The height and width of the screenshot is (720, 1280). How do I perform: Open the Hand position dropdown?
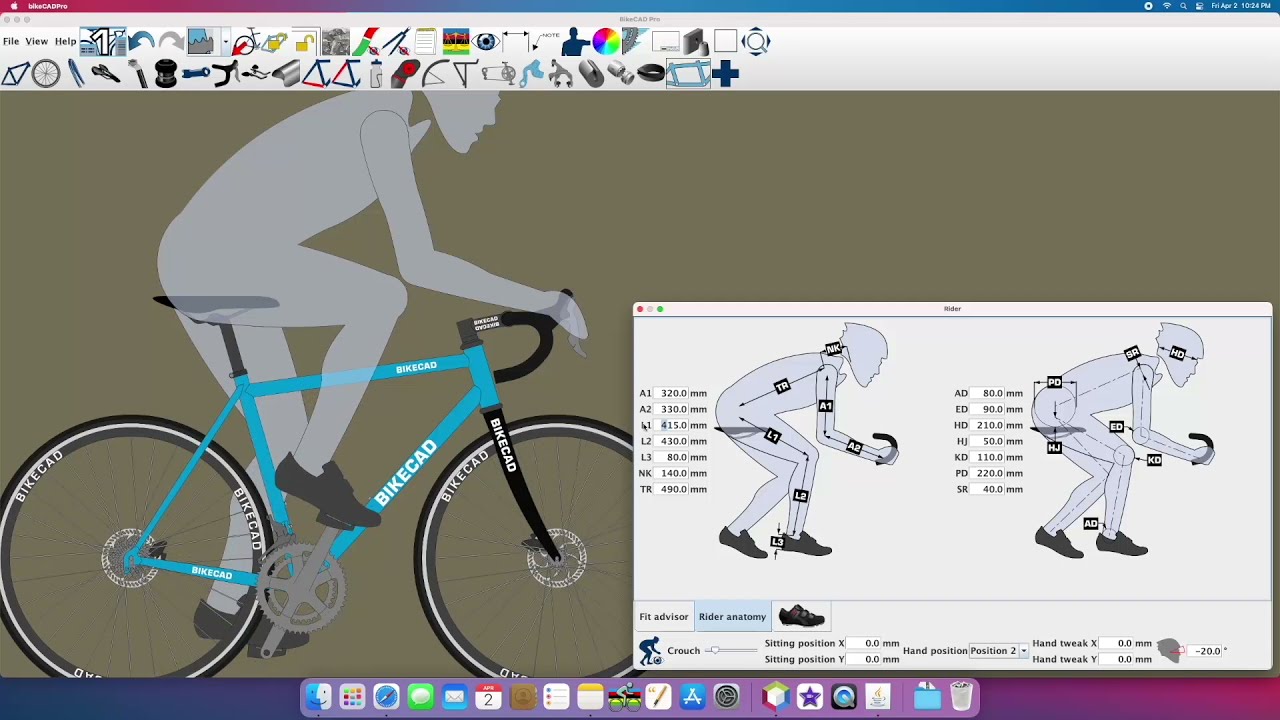(999, 651)
